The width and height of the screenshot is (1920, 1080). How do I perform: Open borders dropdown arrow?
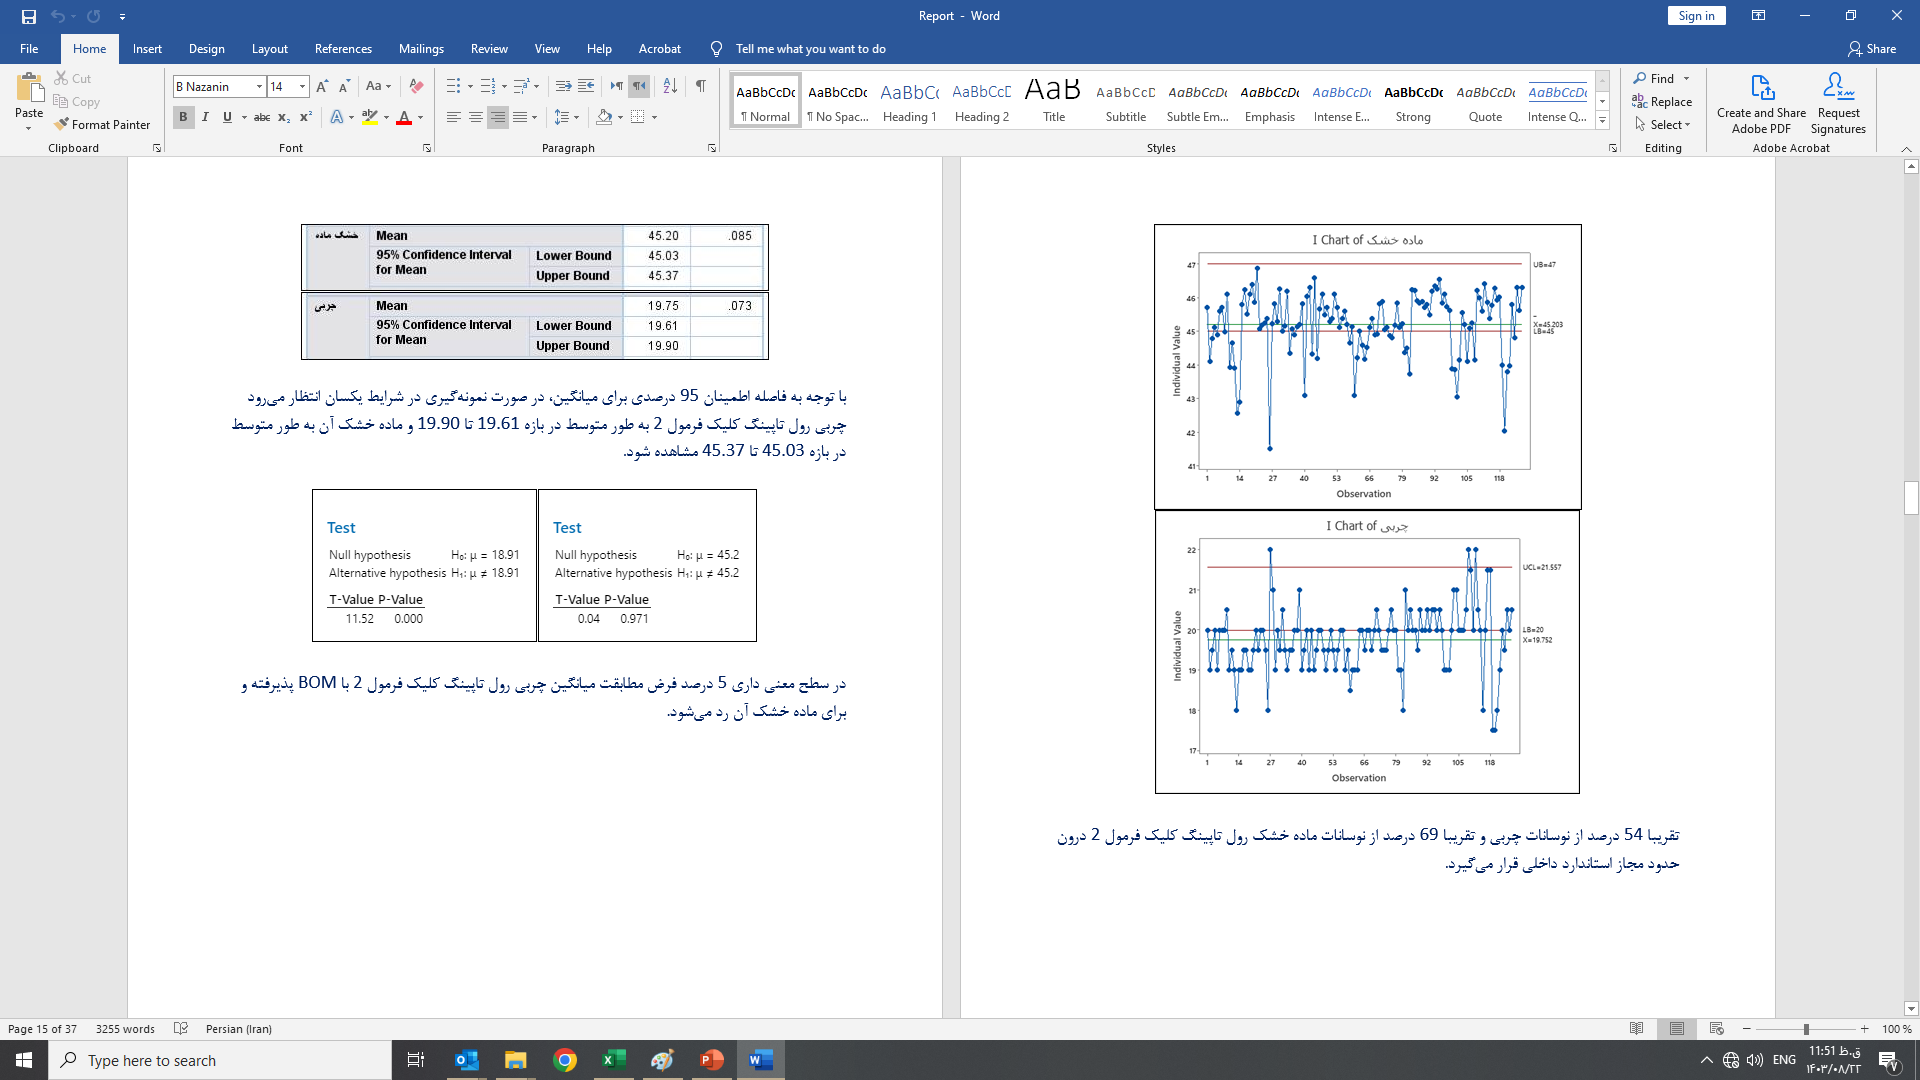tap(655, 118)
